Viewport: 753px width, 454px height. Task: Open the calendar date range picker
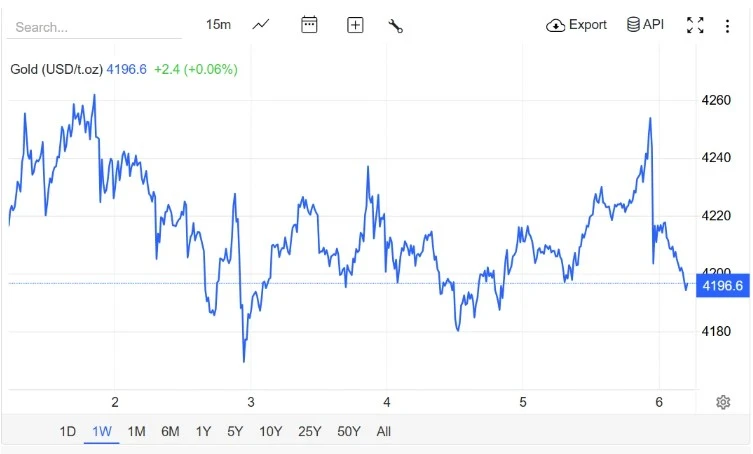(309, 25)
